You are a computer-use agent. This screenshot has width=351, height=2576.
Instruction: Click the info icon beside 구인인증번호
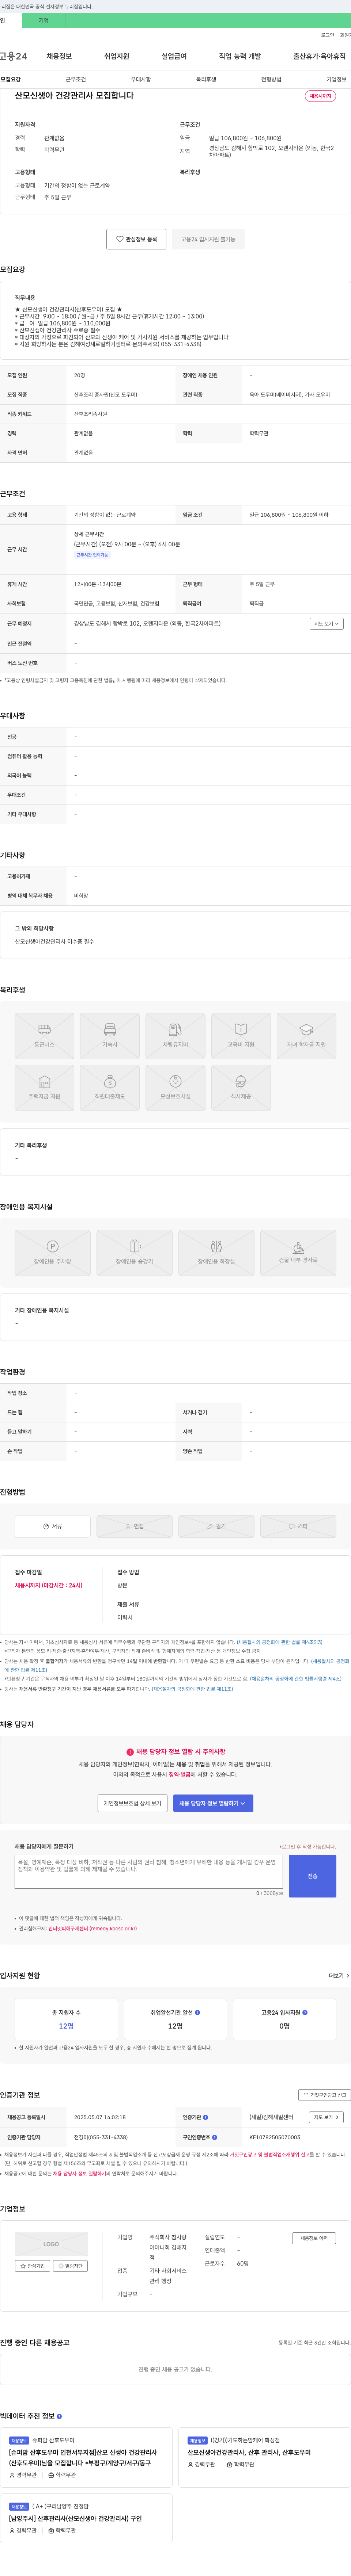click(213, 2137)
